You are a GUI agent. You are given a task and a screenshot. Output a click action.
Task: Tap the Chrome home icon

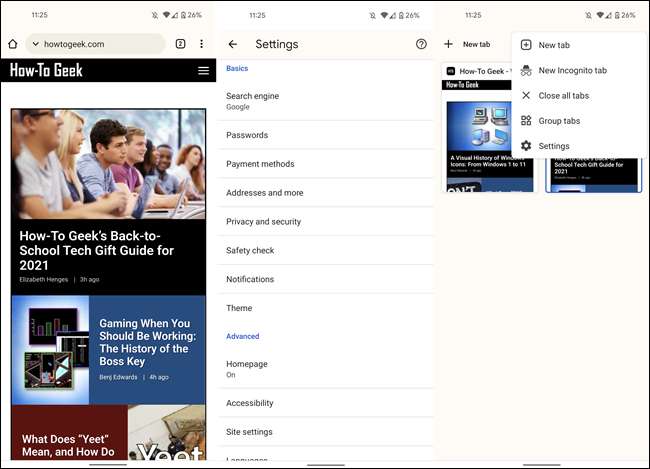pos(12,44)
